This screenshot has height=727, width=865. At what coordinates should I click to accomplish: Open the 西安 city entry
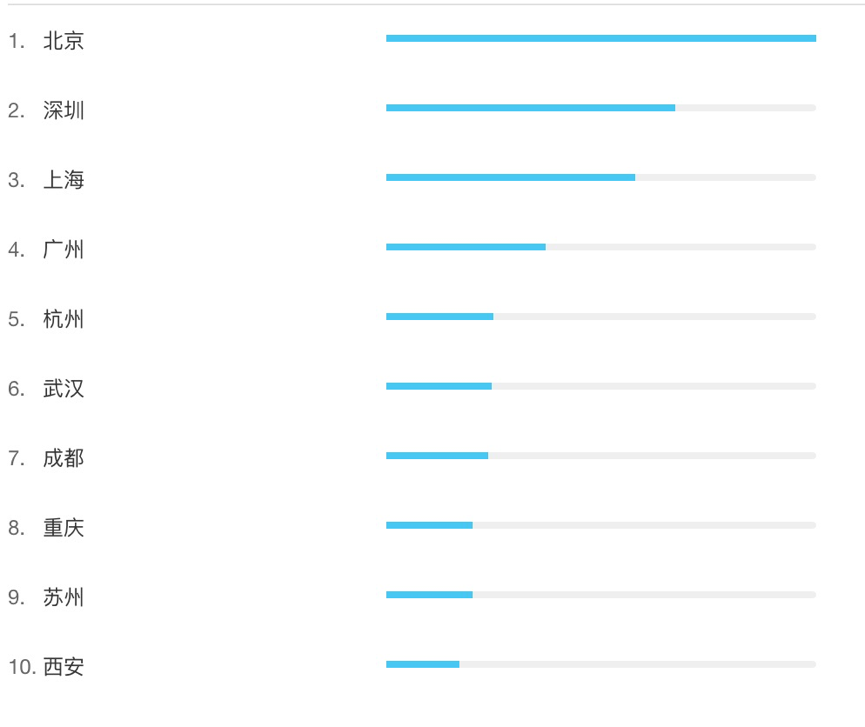click(64, 666)
